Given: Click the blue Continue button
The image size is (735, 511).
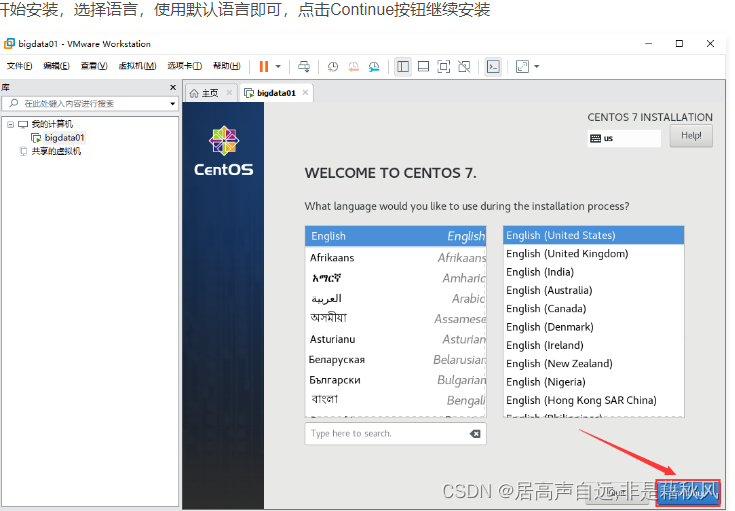Looking at the screenshot, I should 688,493.
